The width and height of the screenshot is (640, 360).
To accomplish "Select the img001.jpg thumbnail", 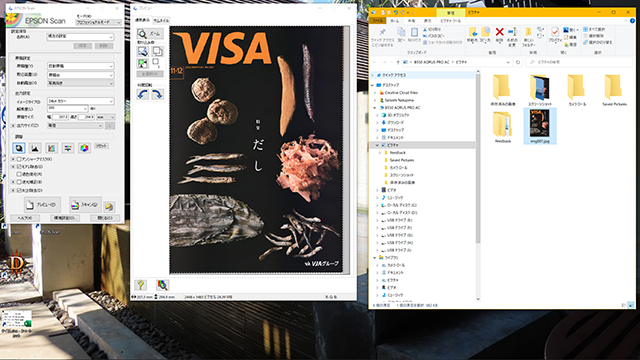I will (x=540, y=126).
